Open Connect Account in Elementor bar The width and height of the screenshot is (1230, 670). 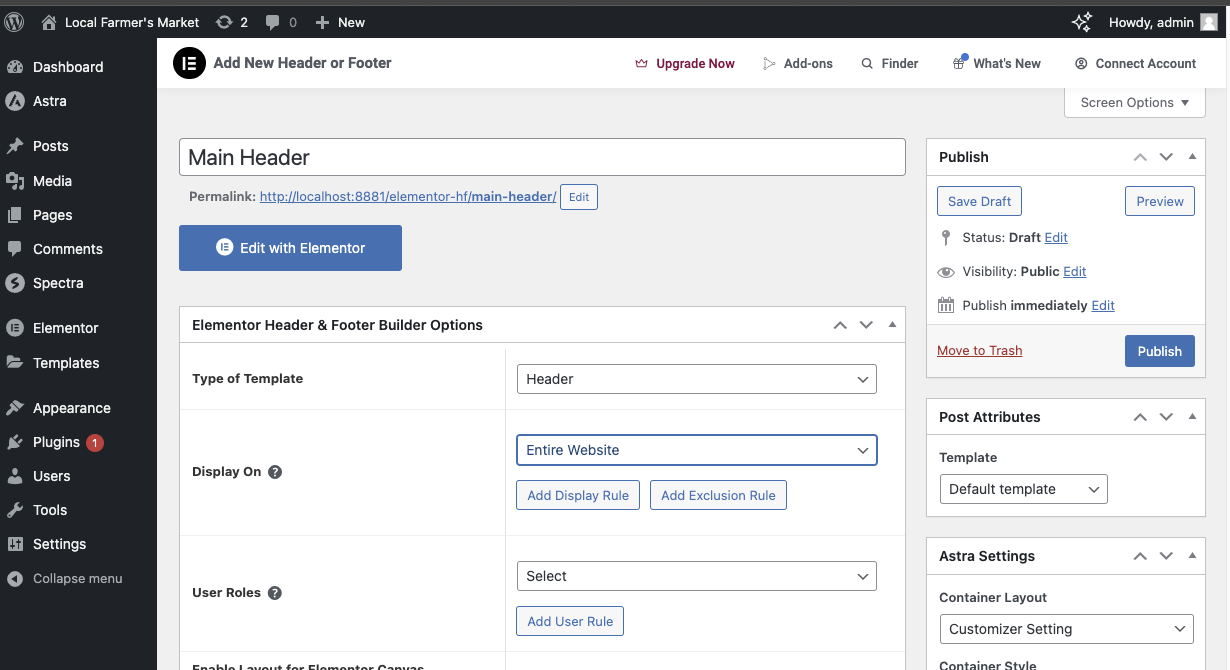(x=1135, y=63)
